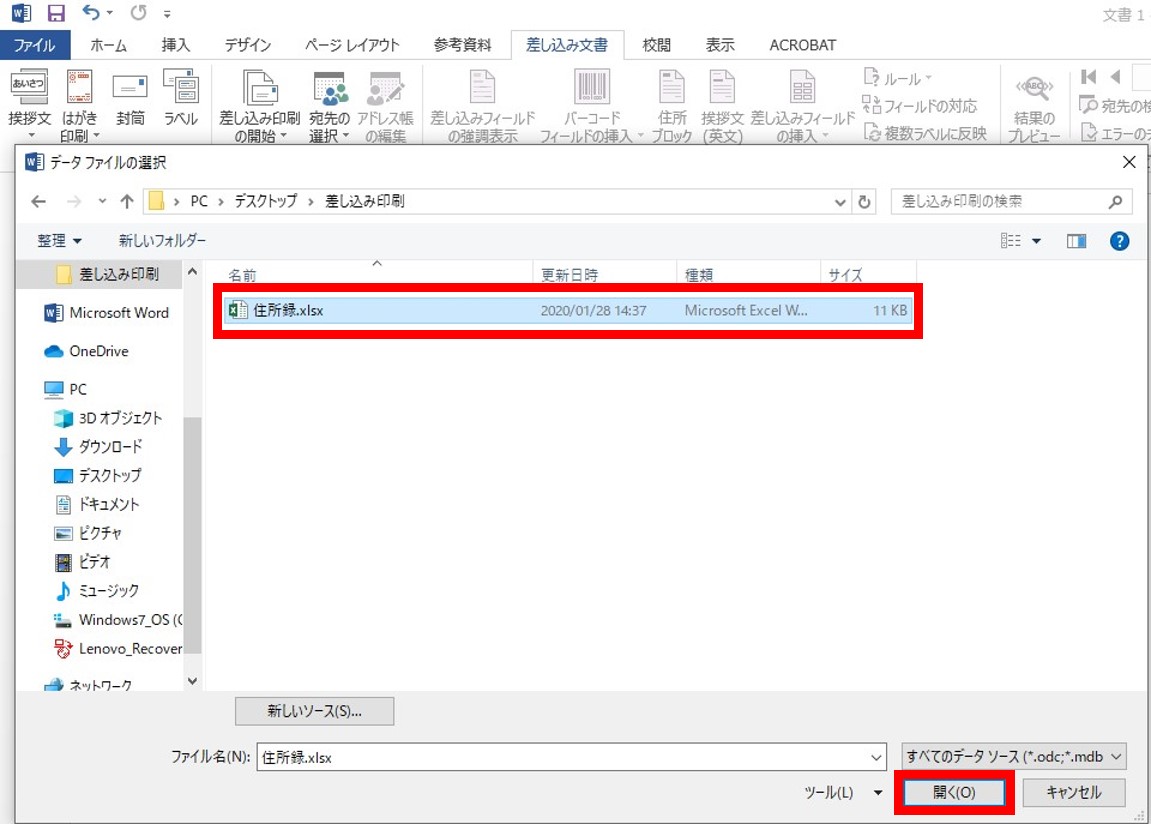
Task: Open the 整理 organize dropdown
Action: (59, 241)
